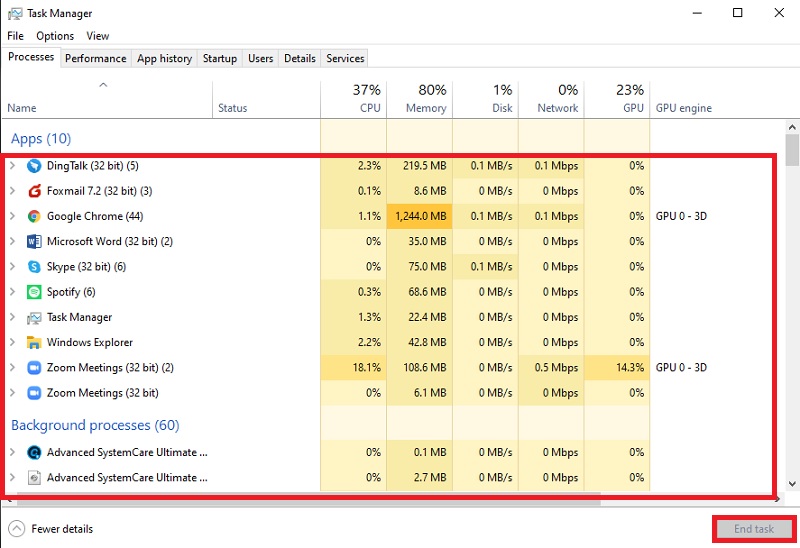Click the first Zoom Meetings icon
This screenshot has width=800, height=548.
tap(34, 368)
